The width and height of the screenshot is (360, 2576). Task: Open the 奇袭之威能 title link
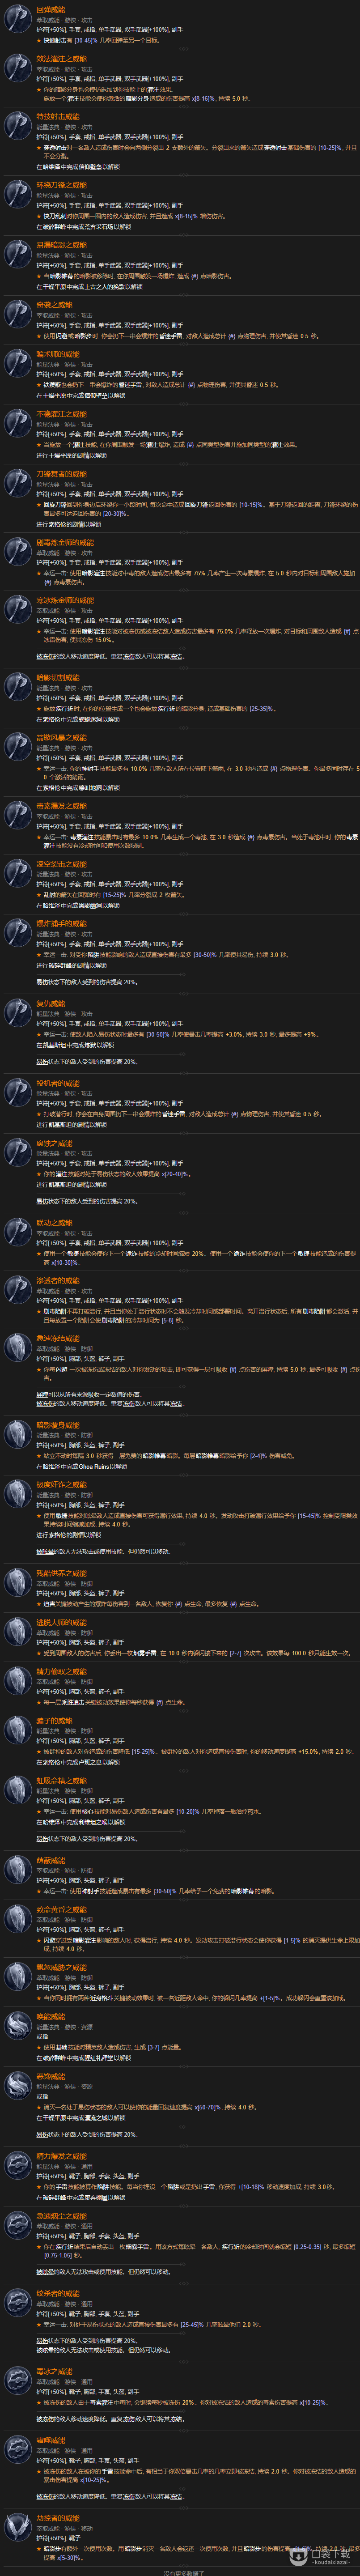pyautogui.click(x=55, y=305)
